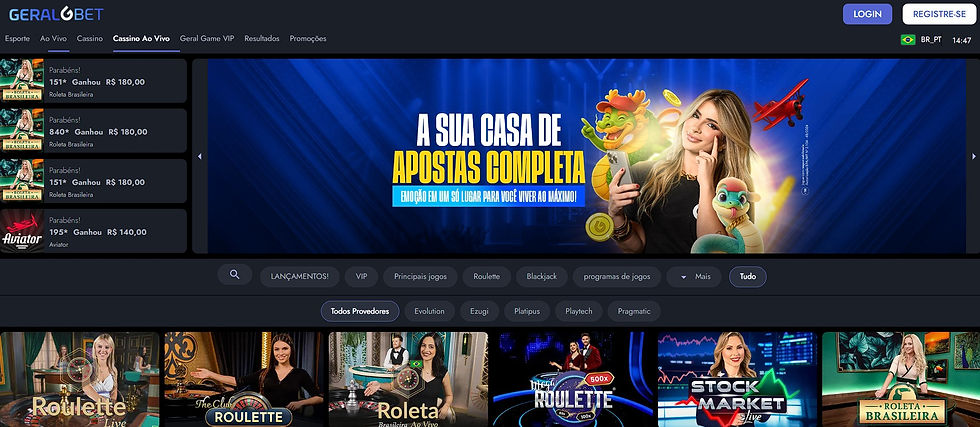The image size is (980, 427).
Task: Select the Tudo category filter
Action: [x=748, y=276]
